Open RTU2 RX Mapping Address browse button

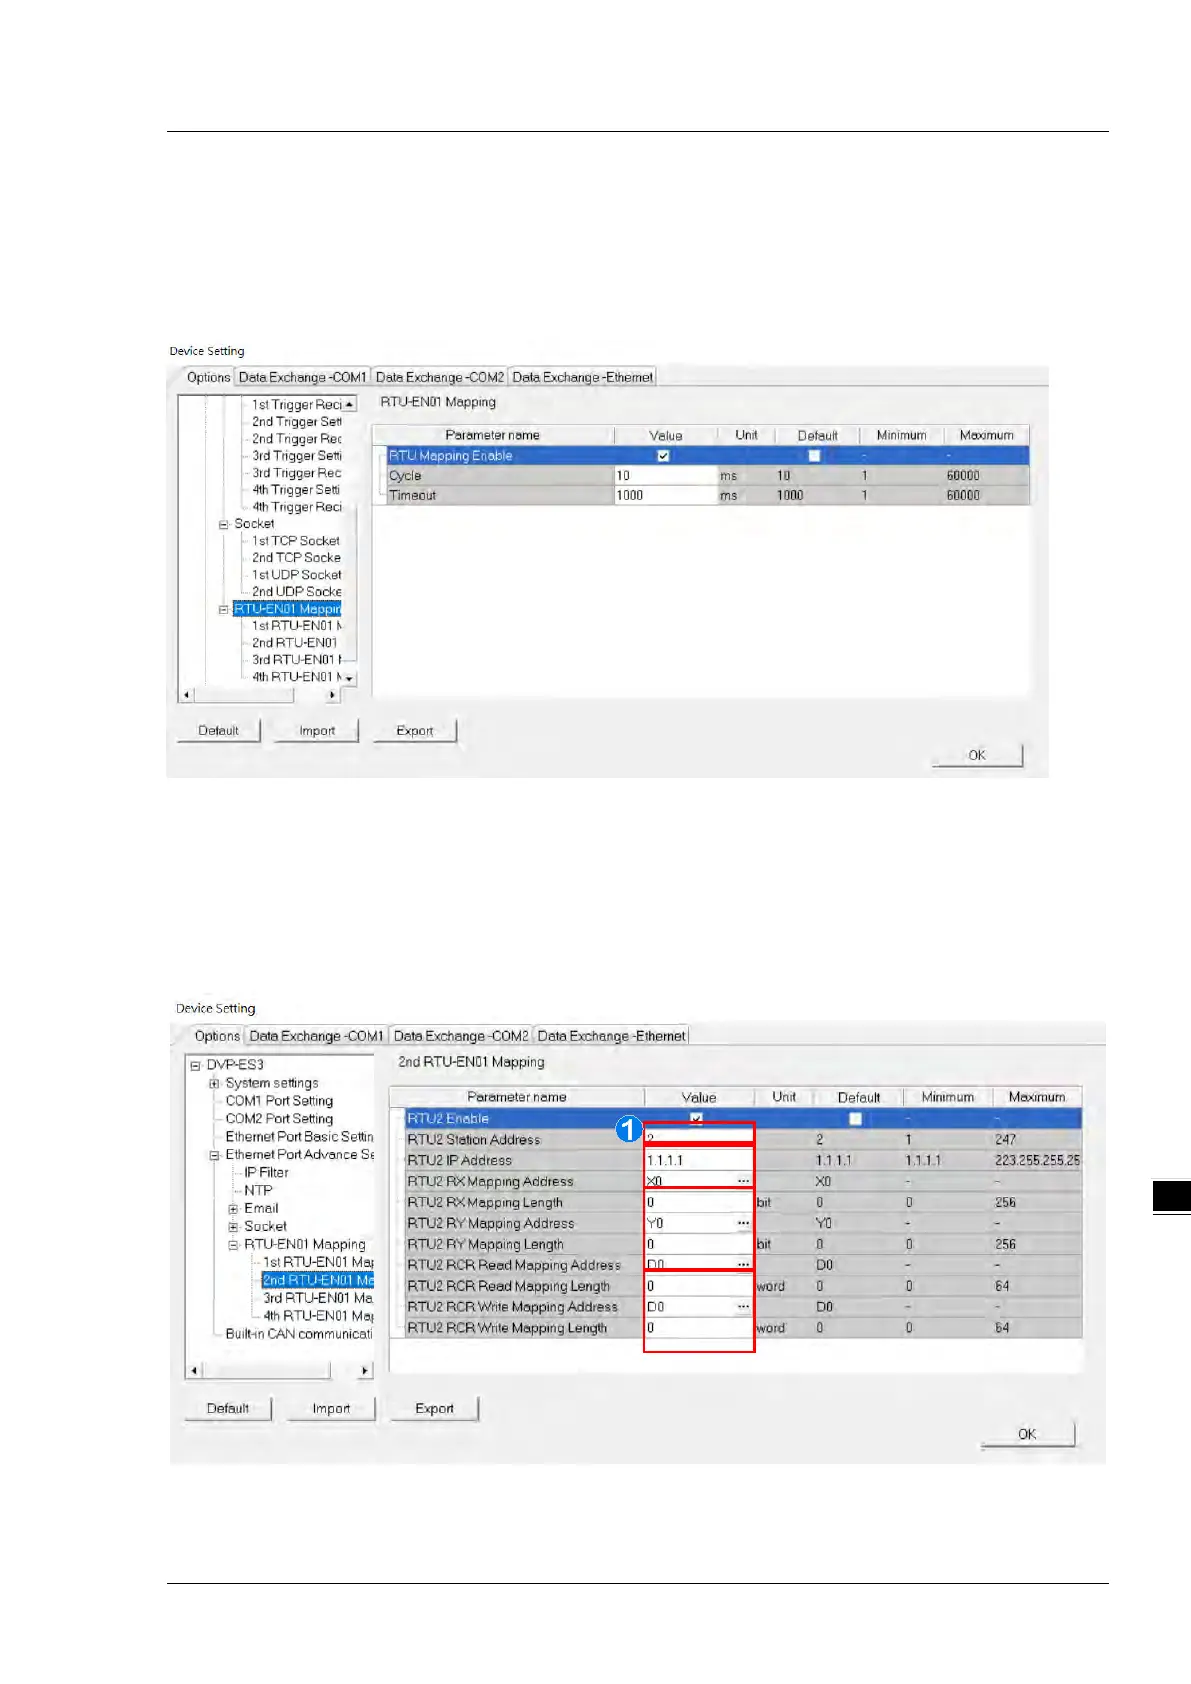tap(743, 1181)
